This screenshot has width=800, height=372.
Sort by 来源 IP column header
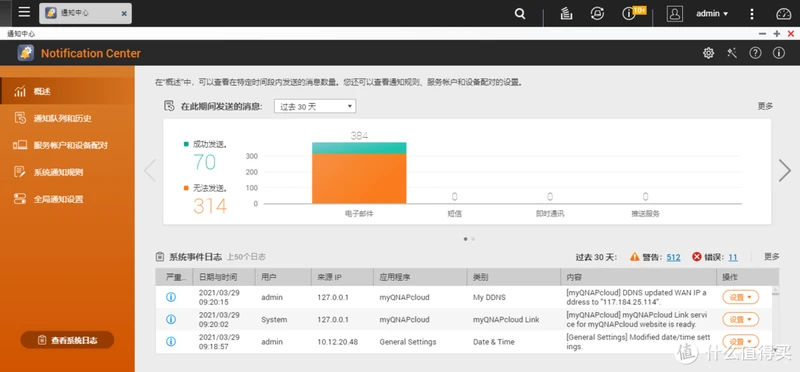point(342,277)
